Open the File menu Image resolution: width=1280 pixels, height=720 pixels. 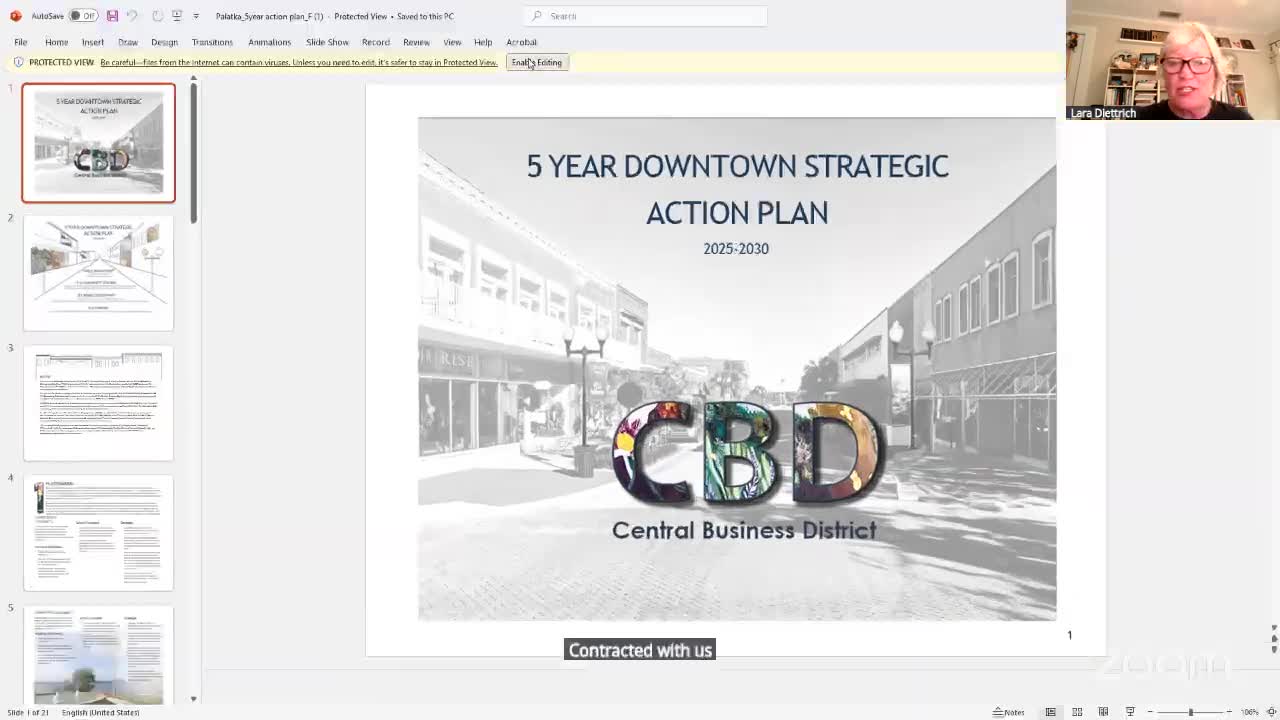[x=20, y=42]
